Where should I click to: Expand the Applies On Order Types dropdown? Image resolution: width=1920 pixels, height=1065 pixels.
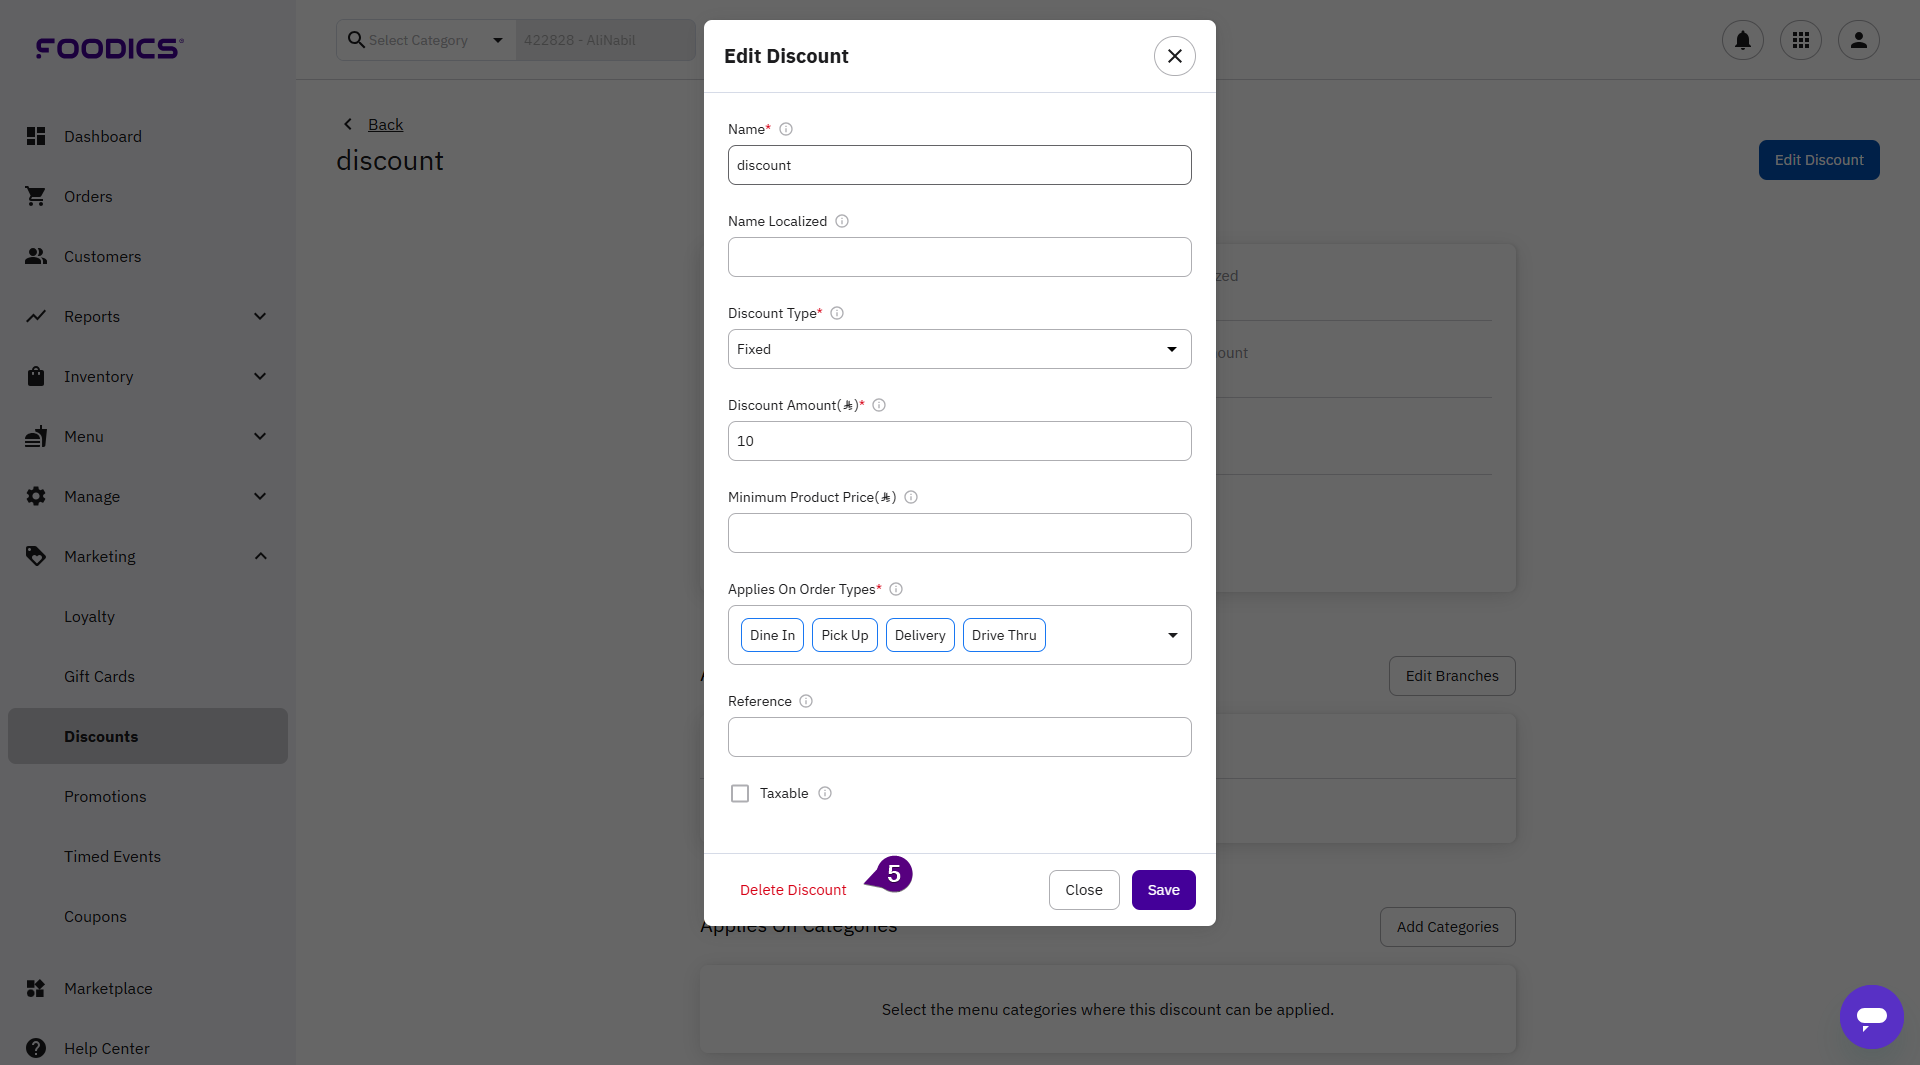pyautogui.click(x=1172, y=635)
